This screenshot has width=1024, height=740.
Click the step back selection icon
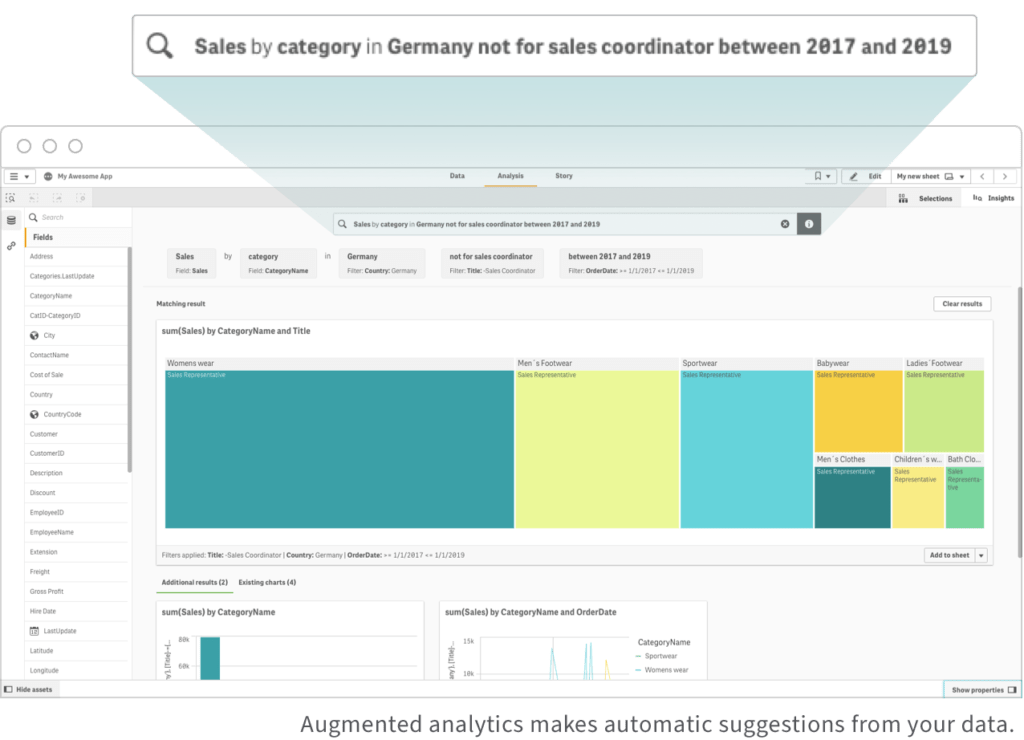point(34,198)
